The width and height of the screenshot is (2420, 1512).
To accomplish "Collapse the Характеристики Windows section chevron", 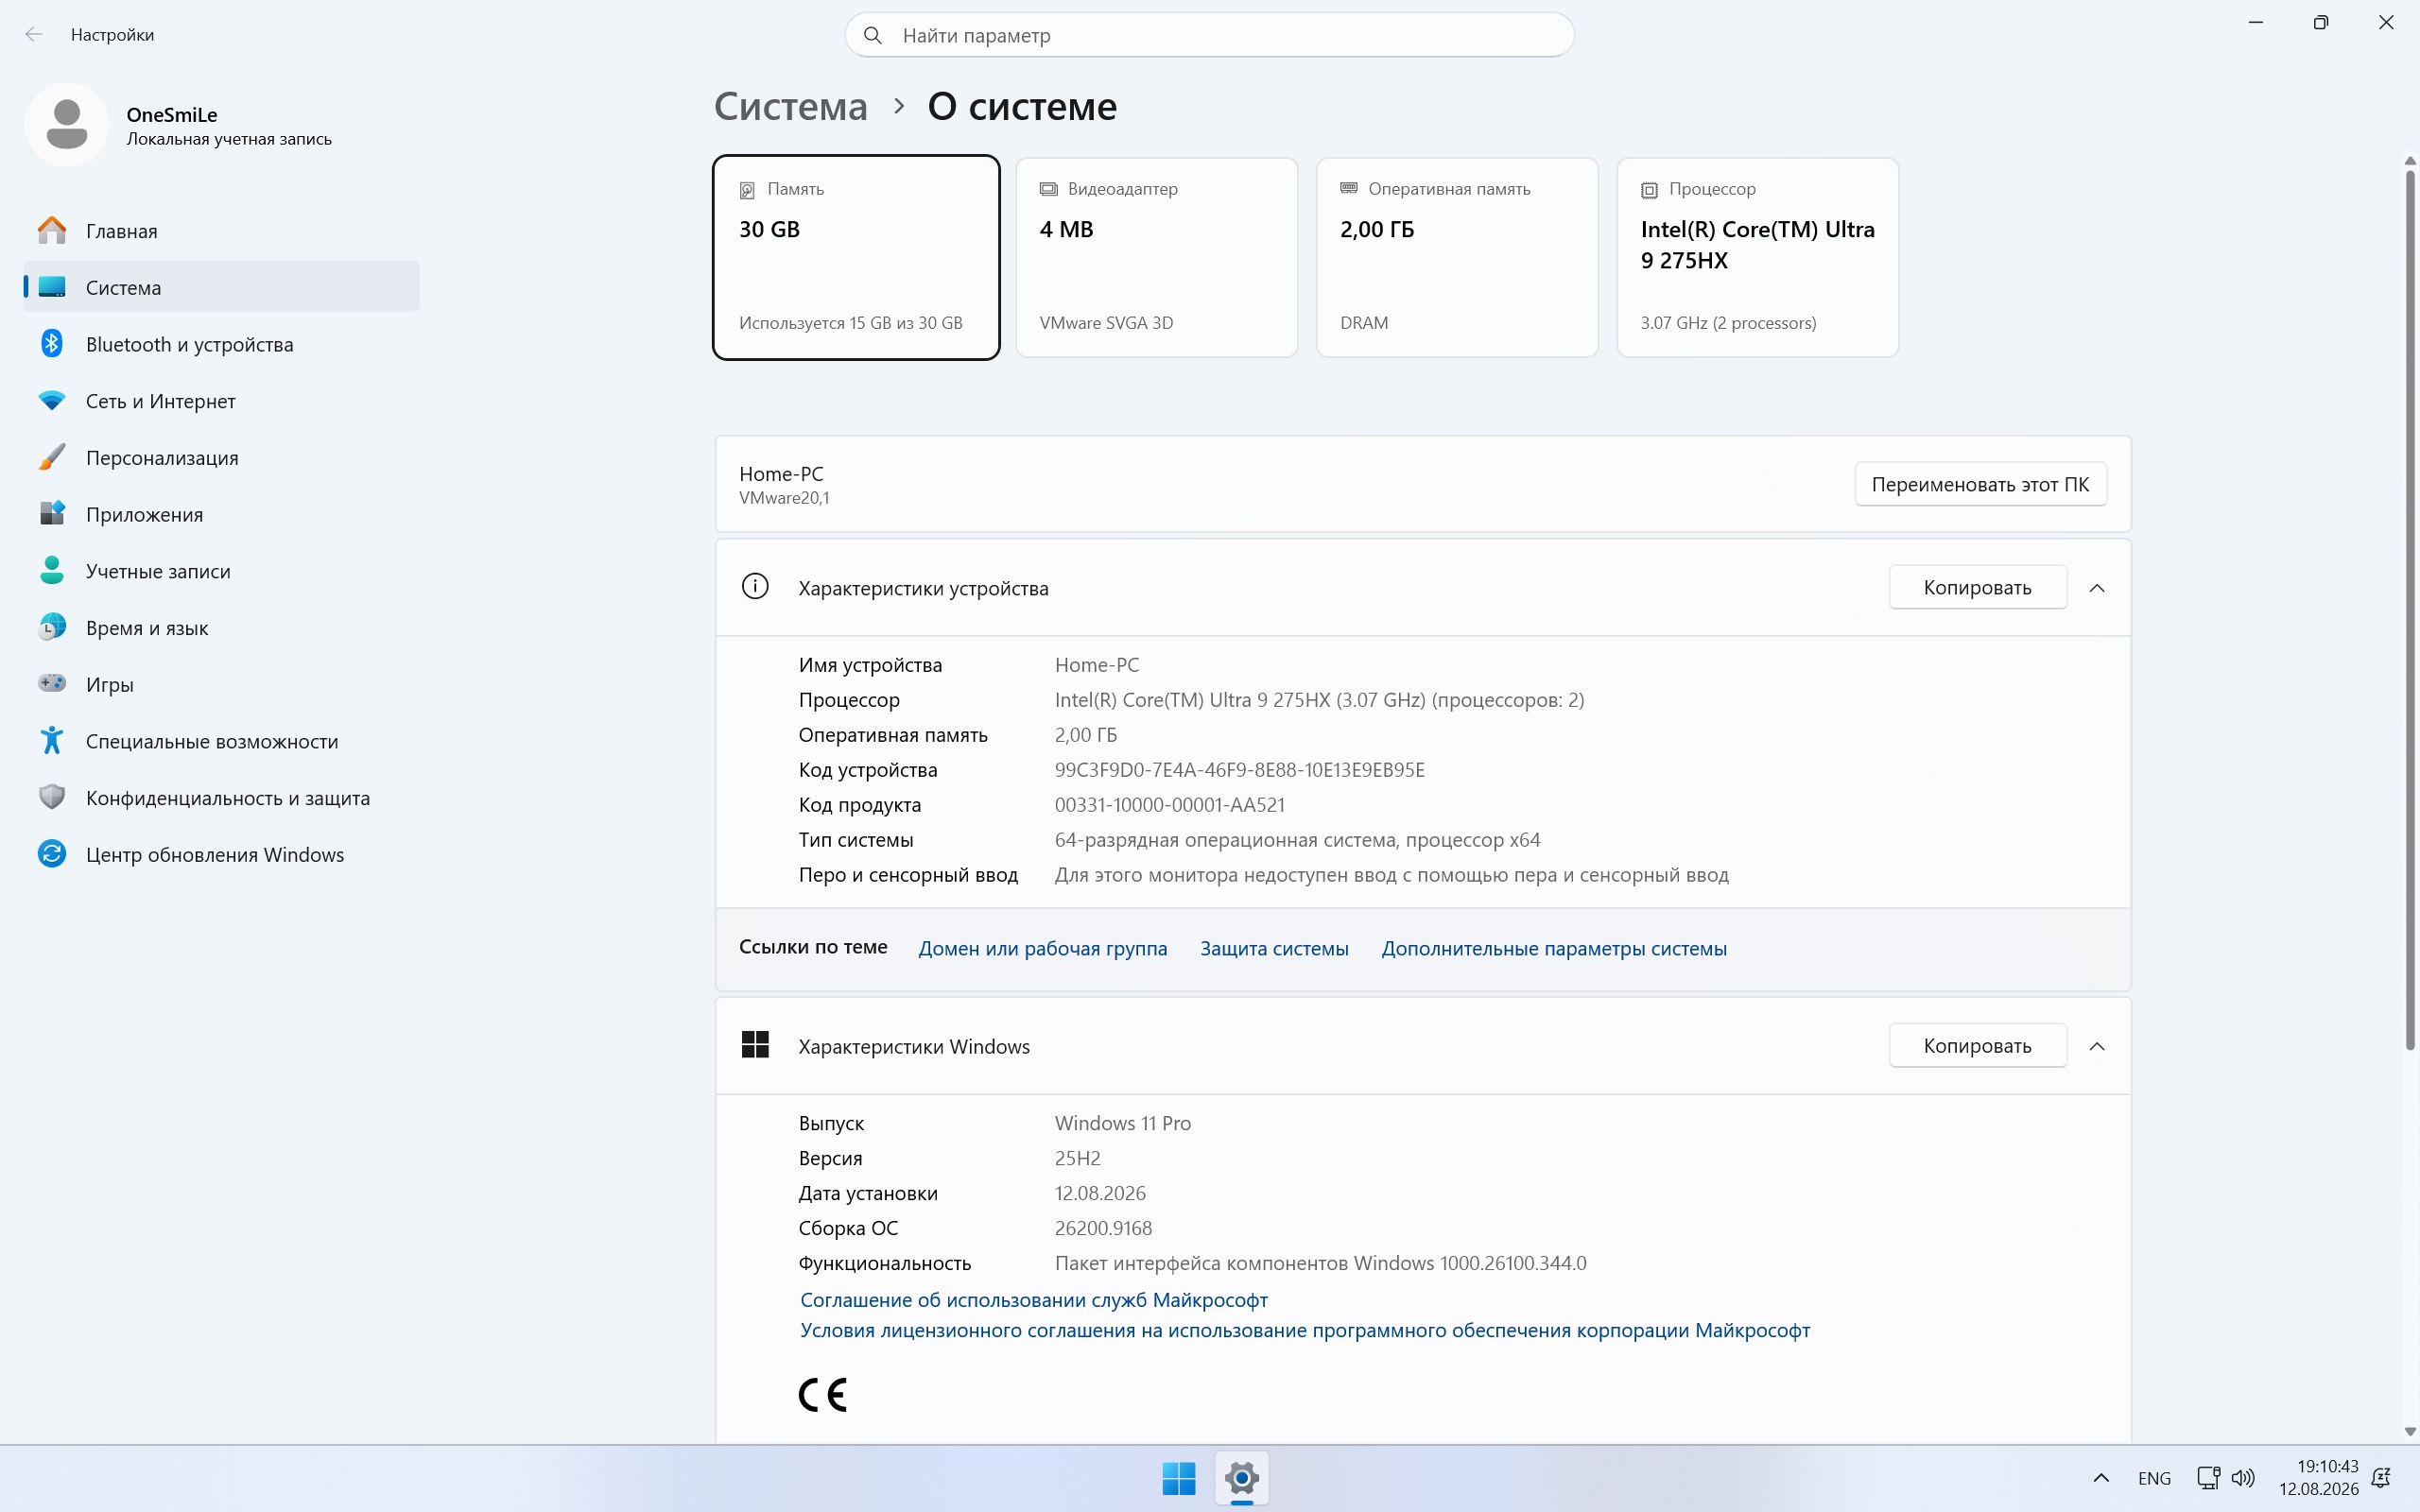I will coord(2097,1046).
